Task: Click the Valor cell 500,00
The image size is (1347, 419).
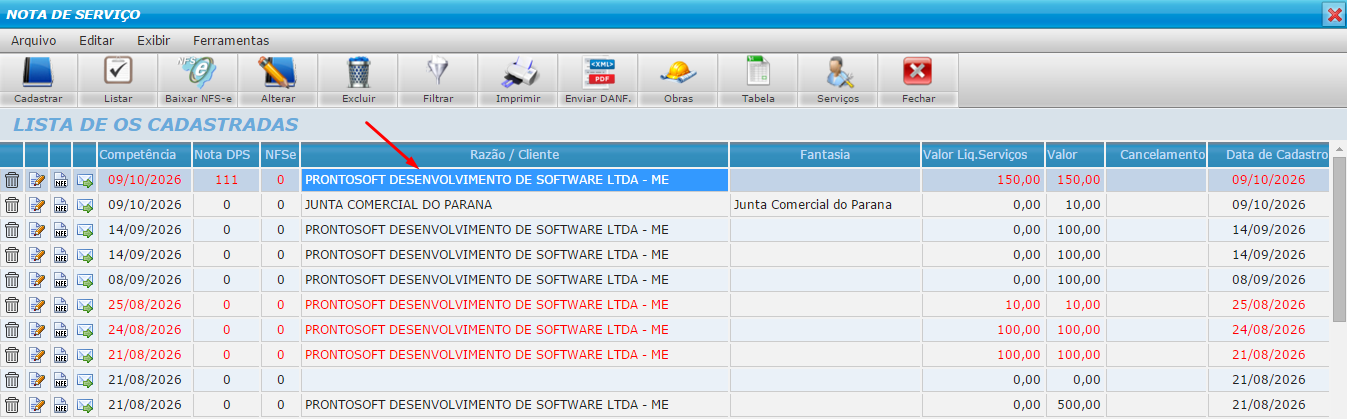Action: click(x=1075, y=405)
